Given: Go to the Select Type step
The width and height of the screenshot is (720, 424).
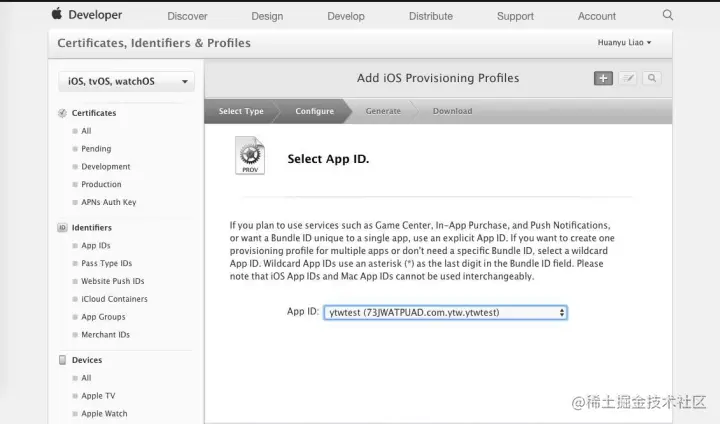Looking at the screenshot, I should click(x=241, y=111).
